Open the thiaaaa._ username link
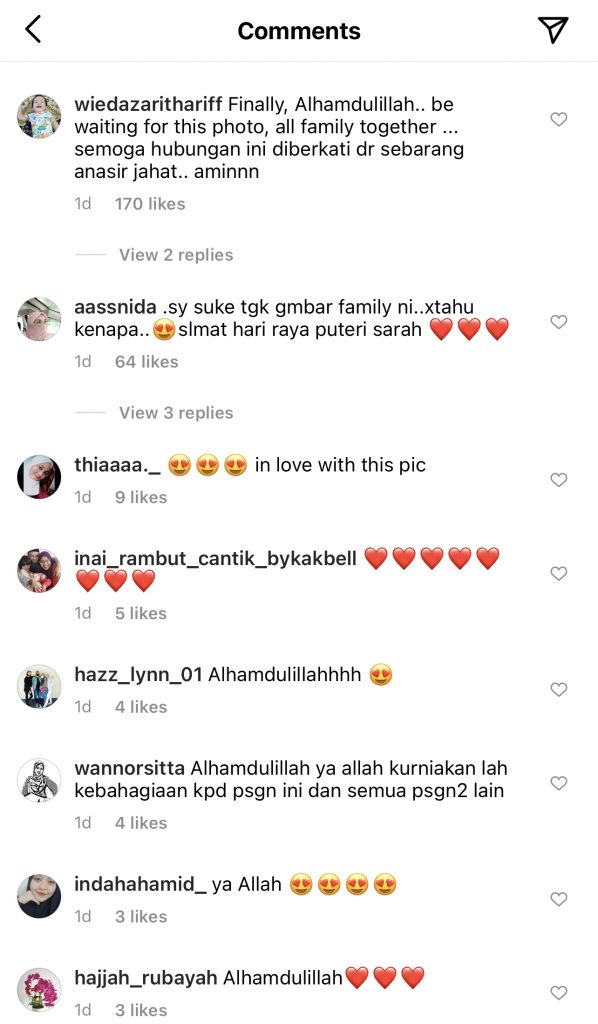 [x=118, y=465]
